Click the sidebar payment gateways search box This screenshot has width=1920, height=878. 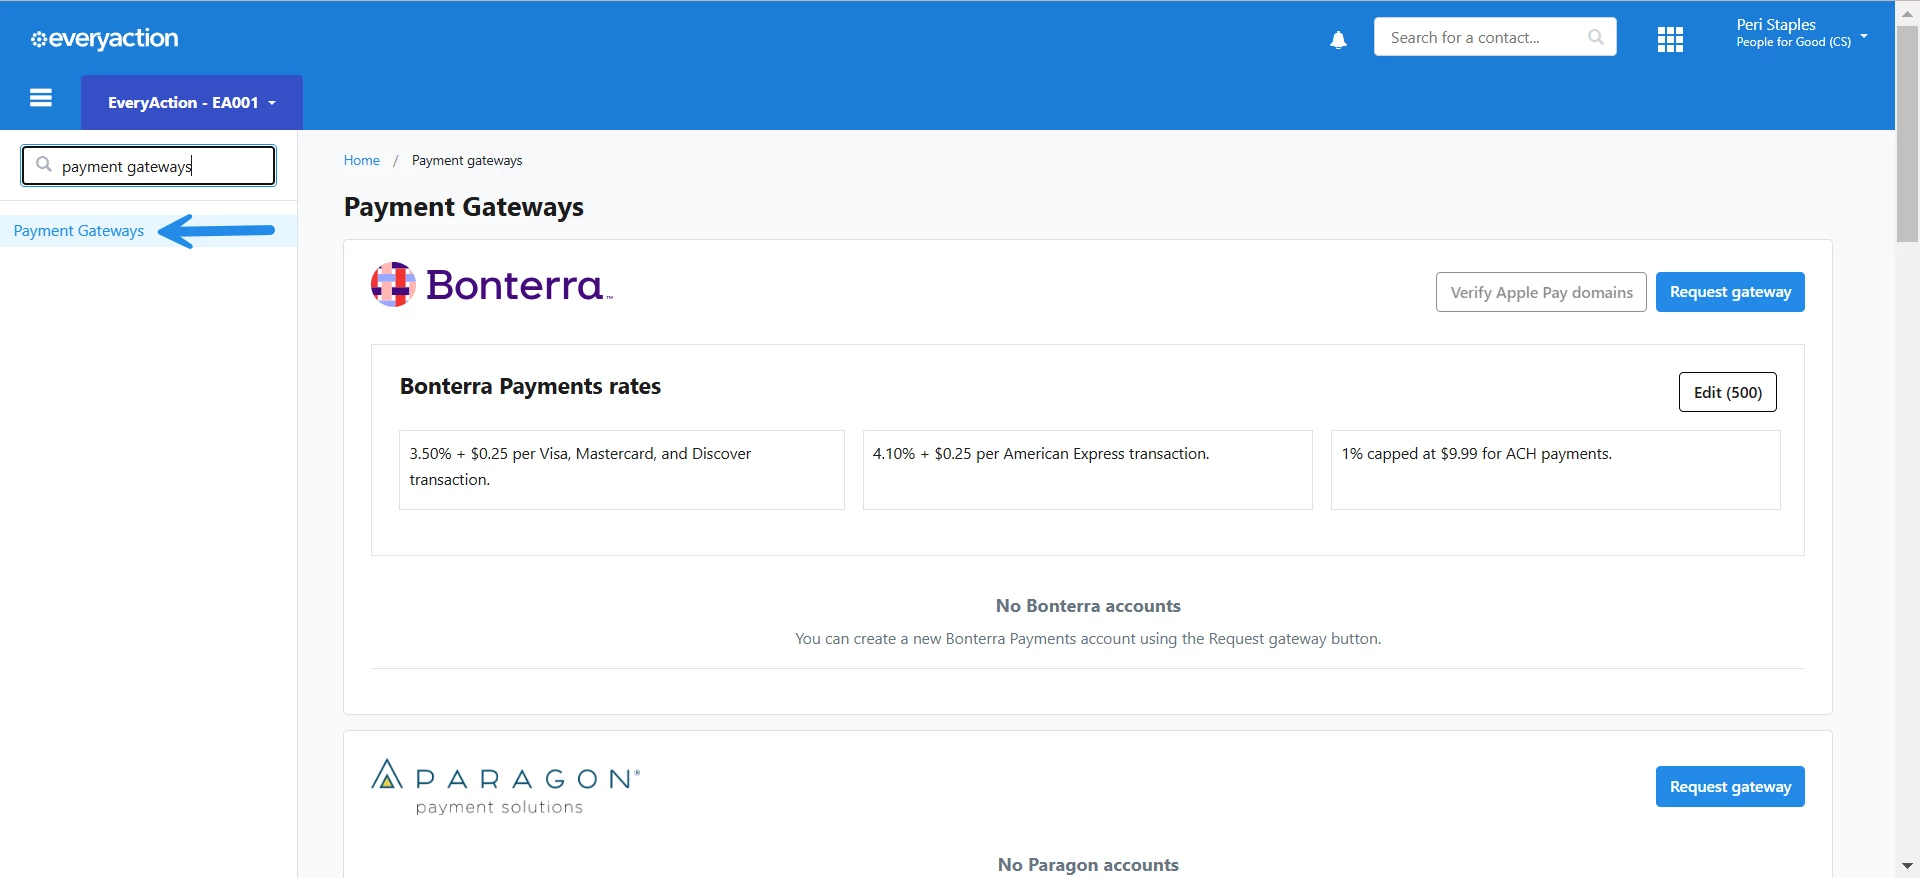pyautogui.click(x=149, y=166)
